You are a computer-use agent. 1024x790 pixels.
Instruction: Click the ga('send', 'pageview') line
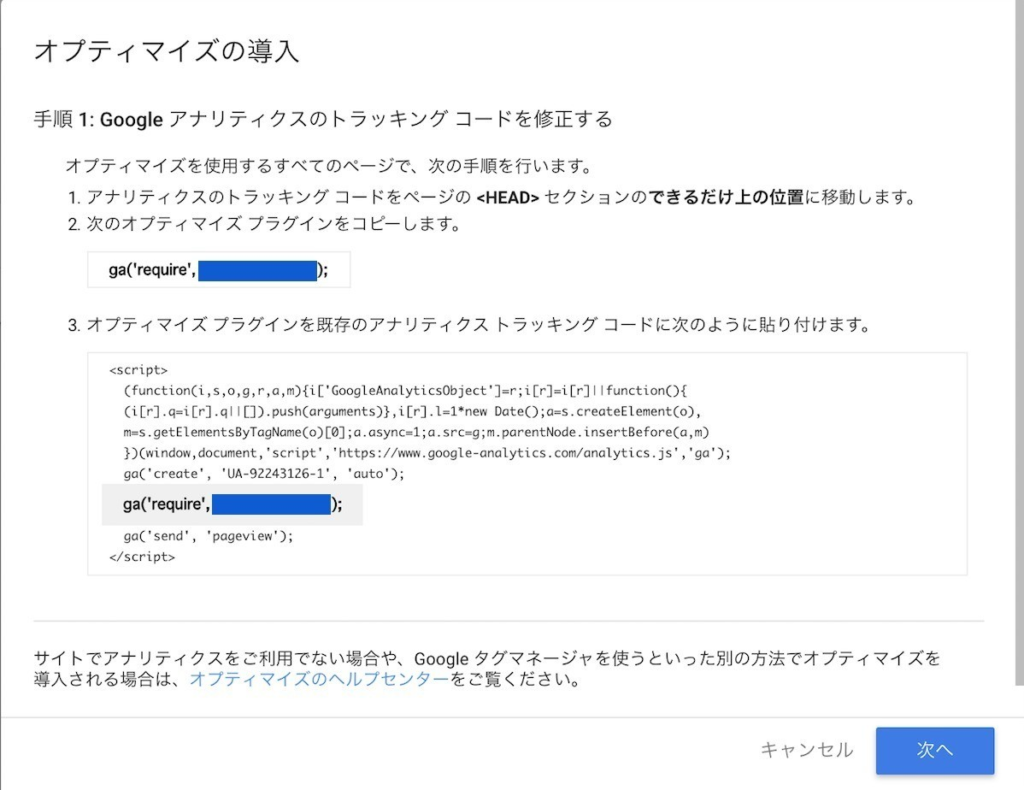coord(208,536)
